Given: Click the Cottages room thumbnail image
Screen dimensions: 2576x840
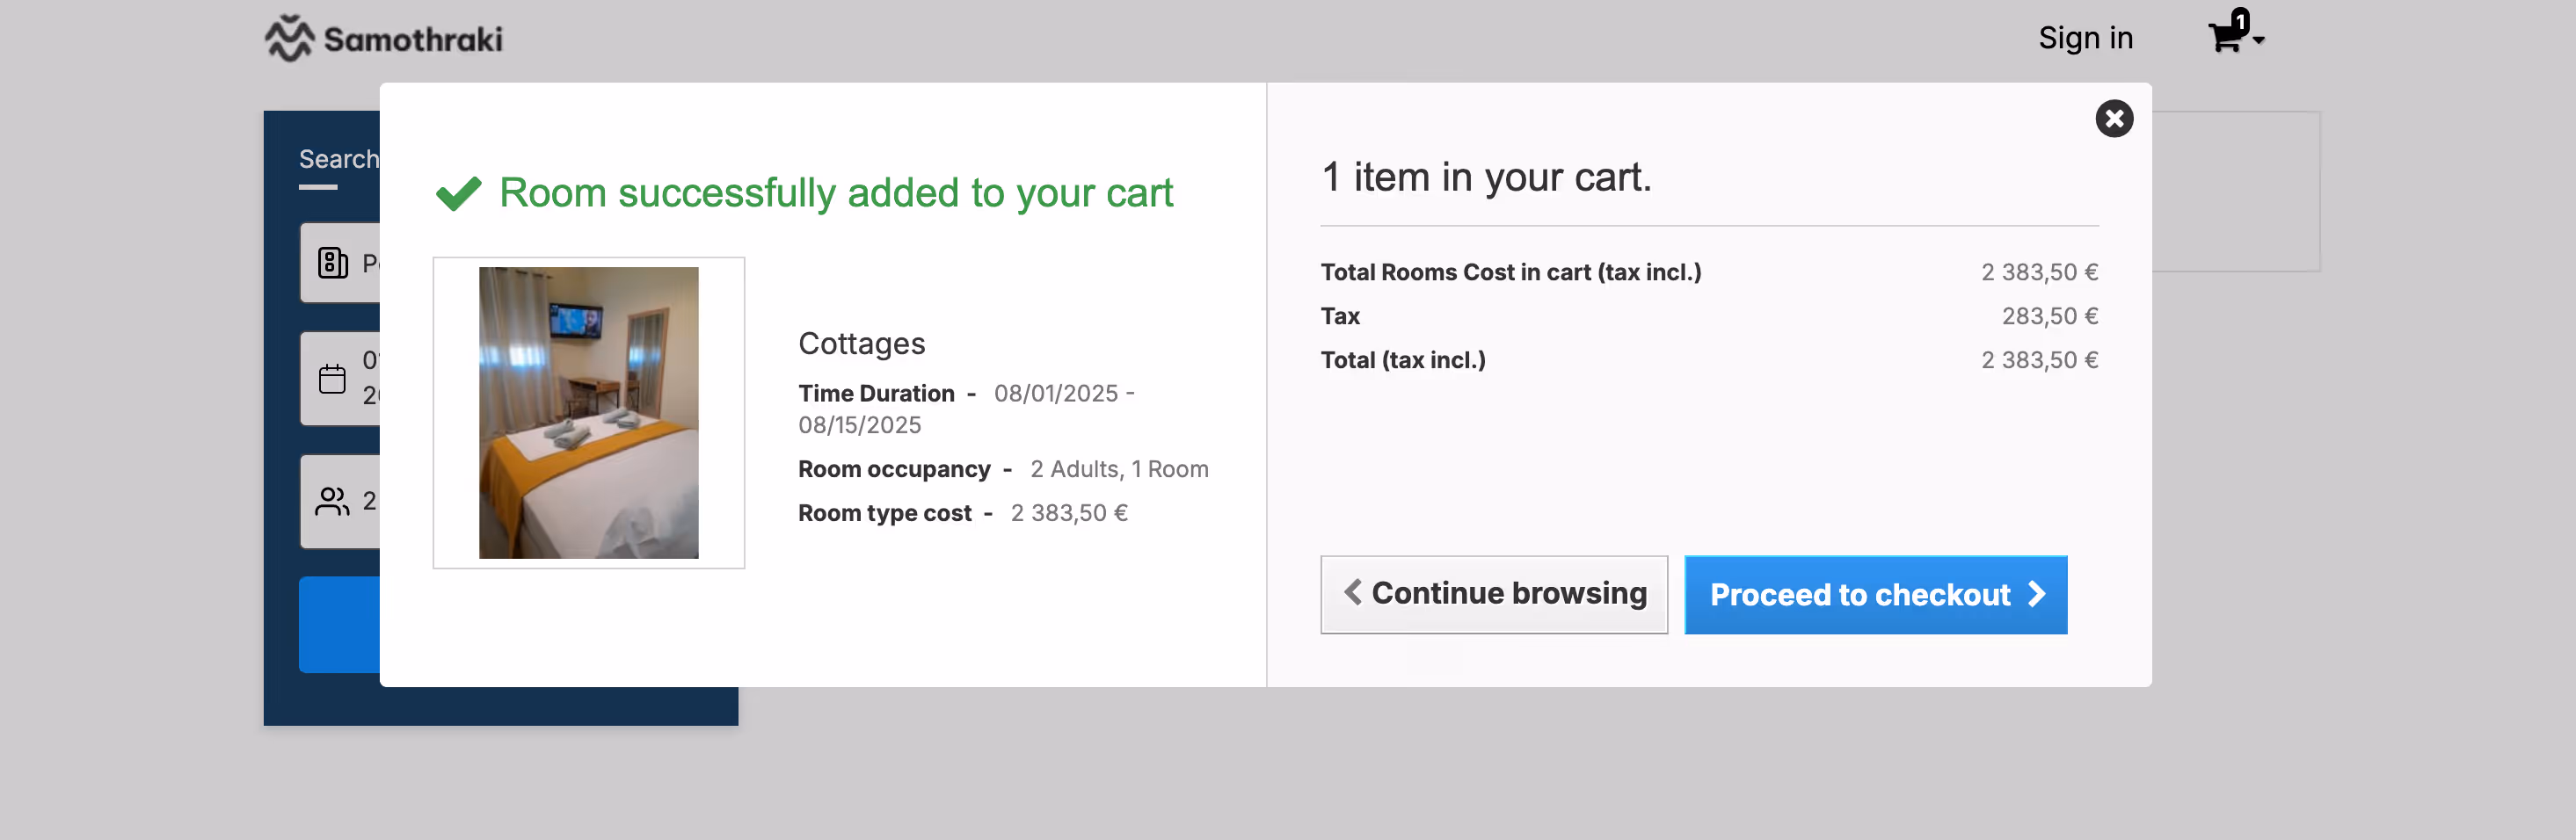Looking at the screenshot, I should click(x=588, y=412).
